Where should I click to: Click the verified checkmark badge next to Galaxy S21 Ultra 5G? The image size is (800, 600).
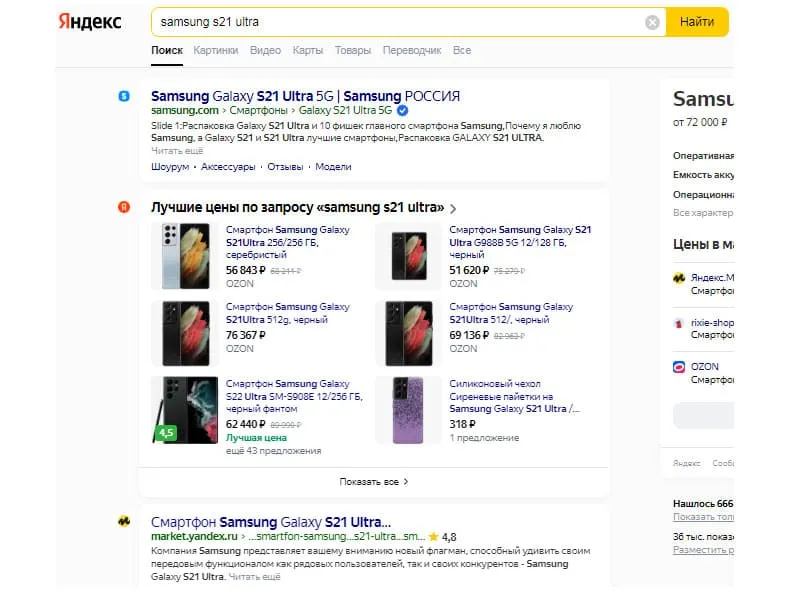[x=402, y=109]
